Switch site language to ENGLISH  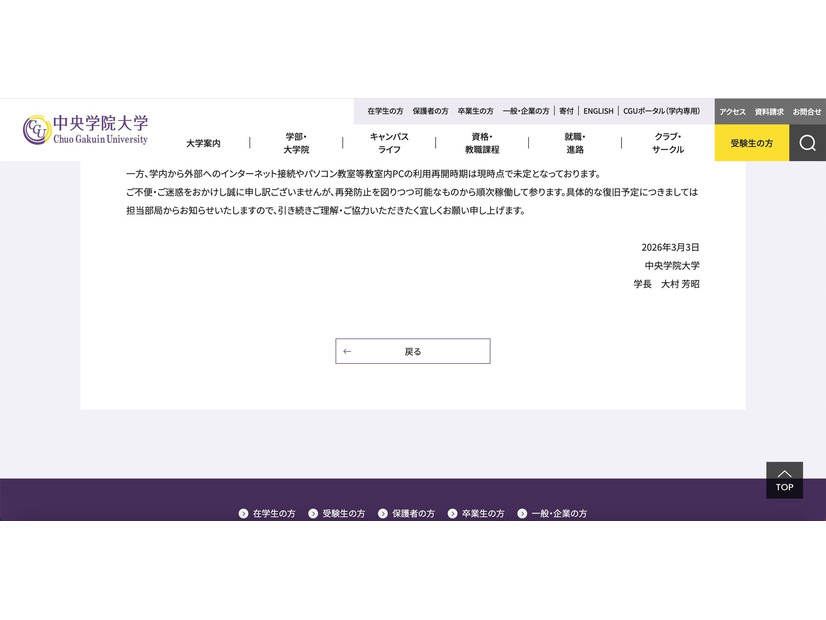tap(598, 111)
